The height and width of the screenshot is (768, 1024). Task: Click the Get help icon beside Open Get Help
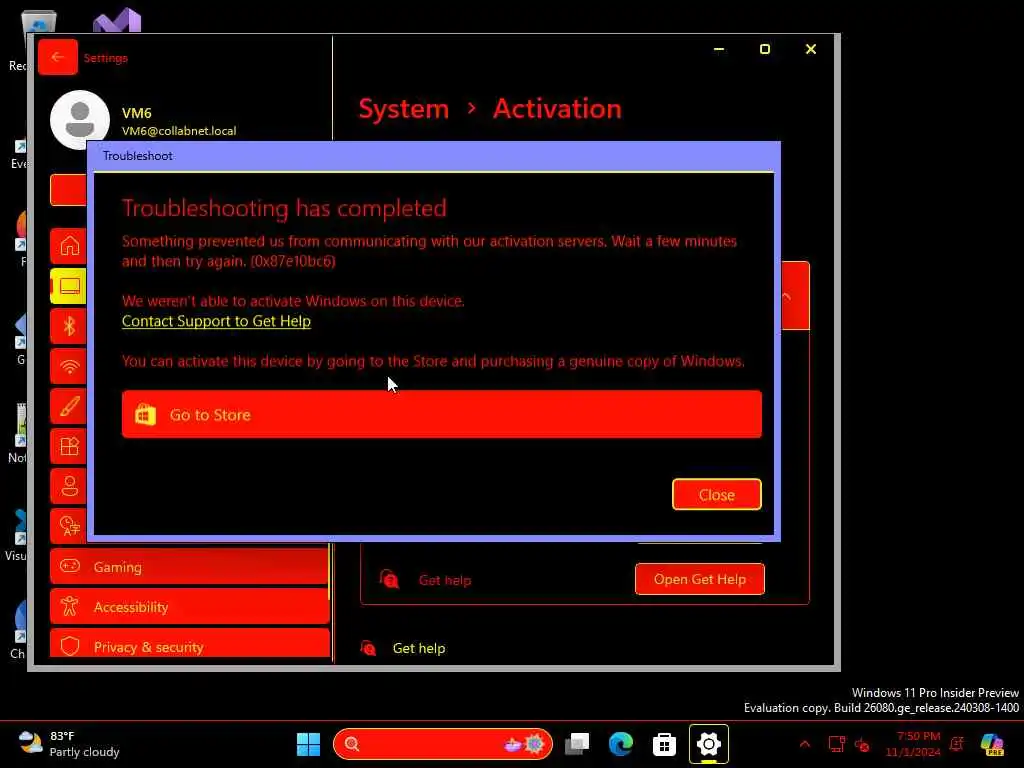point(389,579)
